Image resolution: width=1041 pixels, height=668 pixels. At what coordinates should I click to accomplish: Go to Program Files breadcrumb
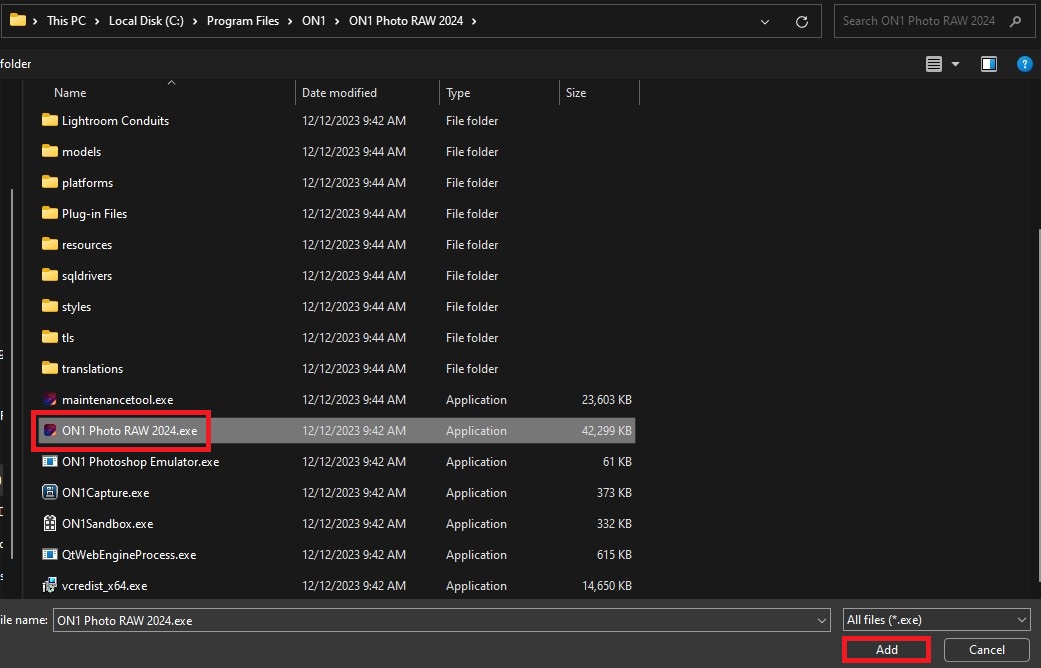pyautogui.click(x=243, y=21)
